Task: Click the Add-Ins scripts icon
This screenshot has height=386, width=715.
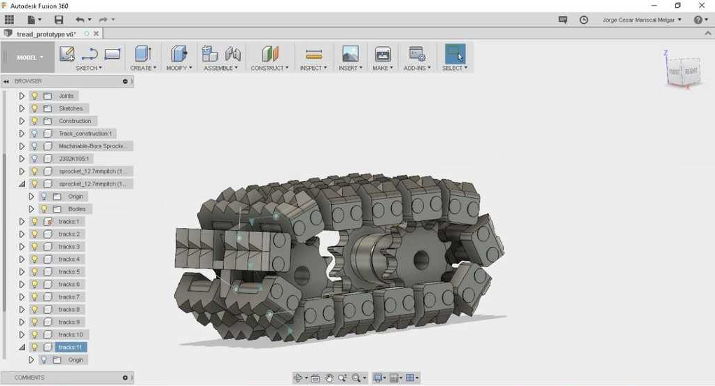Action: (x=417, y=54)
